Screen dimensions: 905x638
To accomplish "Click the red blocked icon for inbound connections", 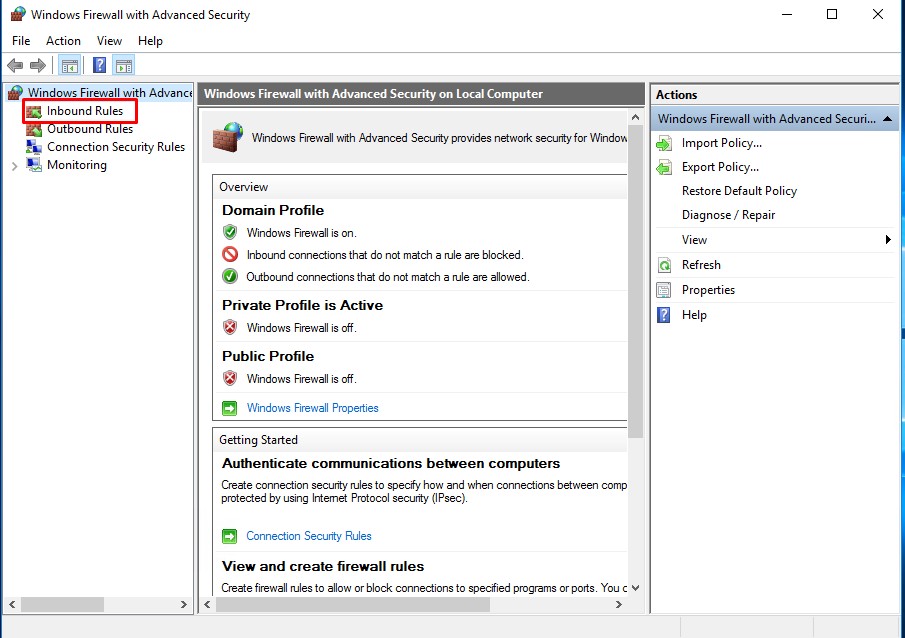I will click(230, 254).
